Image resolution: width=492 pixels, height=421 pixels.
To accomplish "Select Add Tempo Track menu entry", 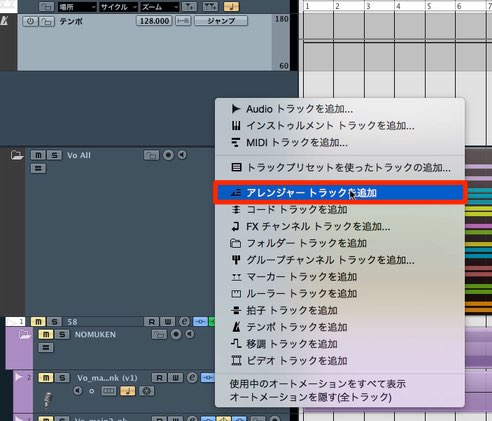I will (340, 327).
